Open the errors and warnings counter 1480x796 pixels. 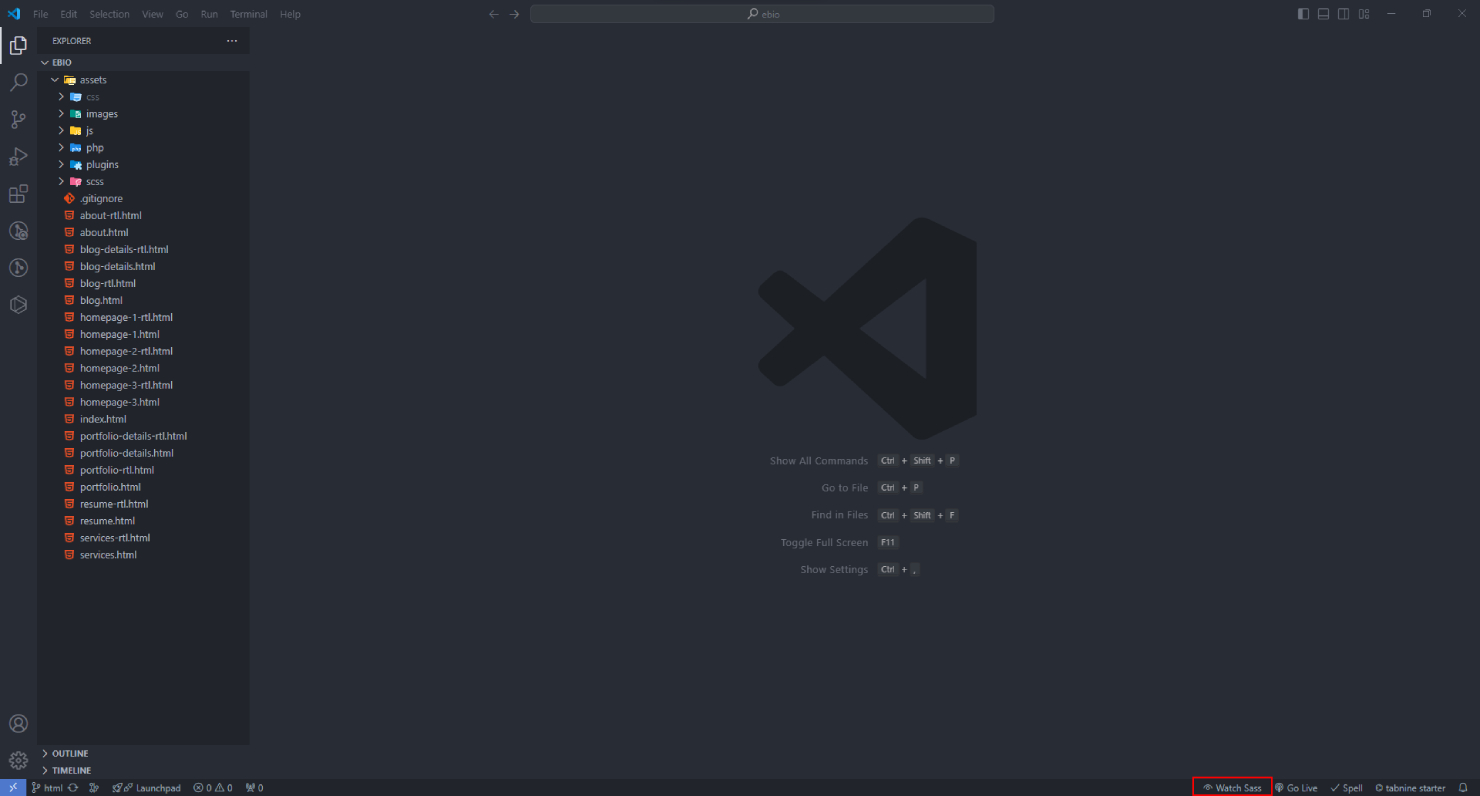pyautogui.click(x=213, y=788)
